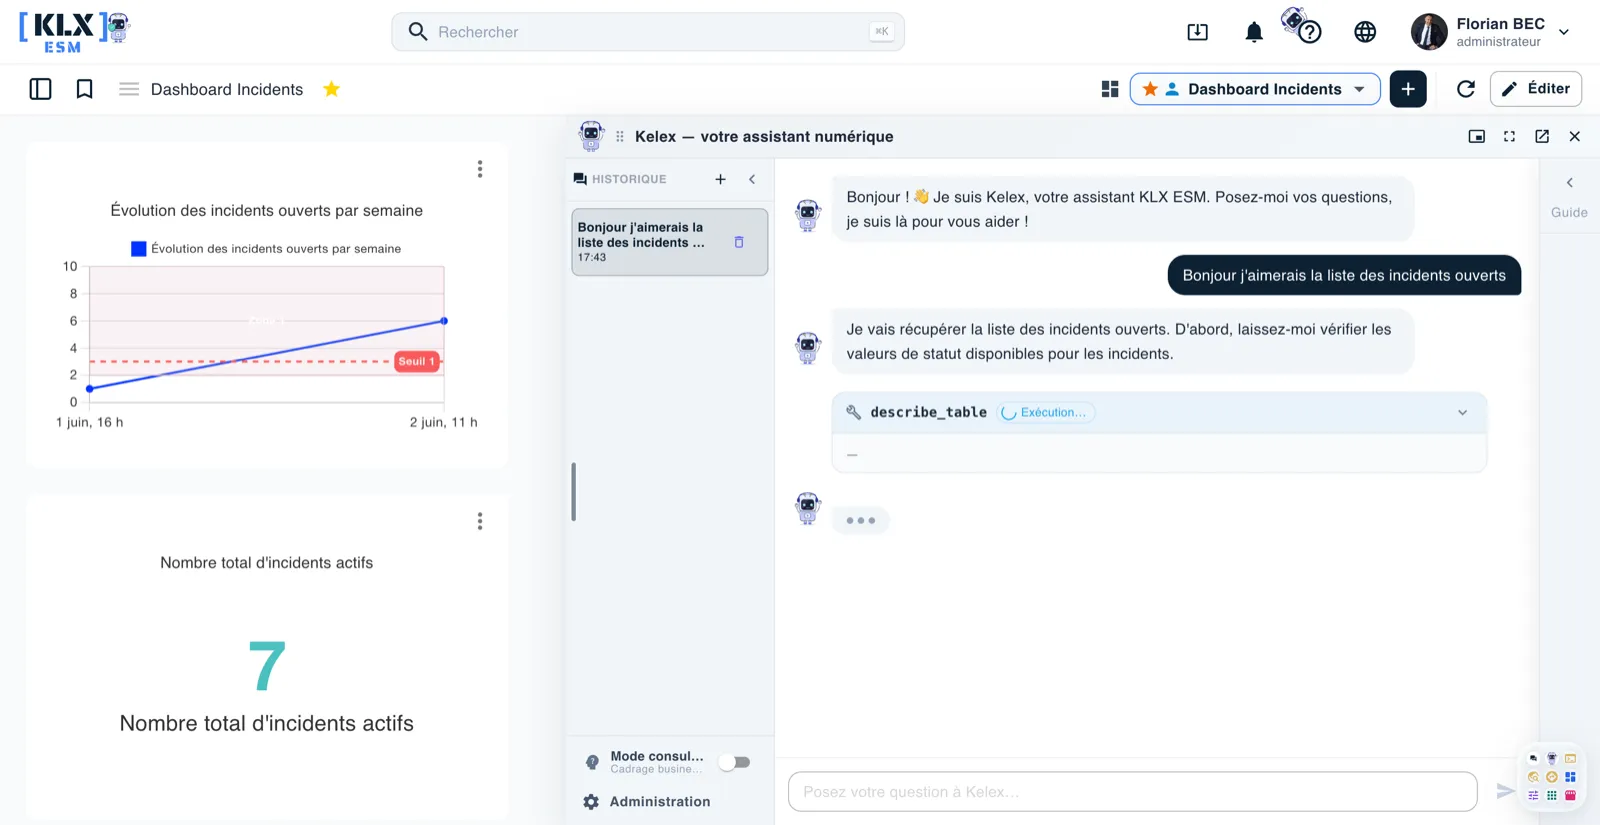Close the Kelex assistant panel
The width and height of the screenshot is (1600, 825).
(1575, 136)
